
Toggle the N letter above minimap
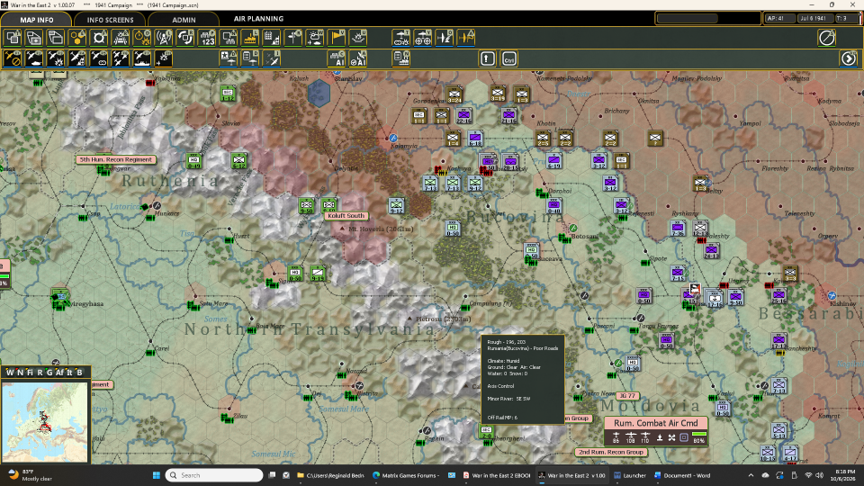20,372
